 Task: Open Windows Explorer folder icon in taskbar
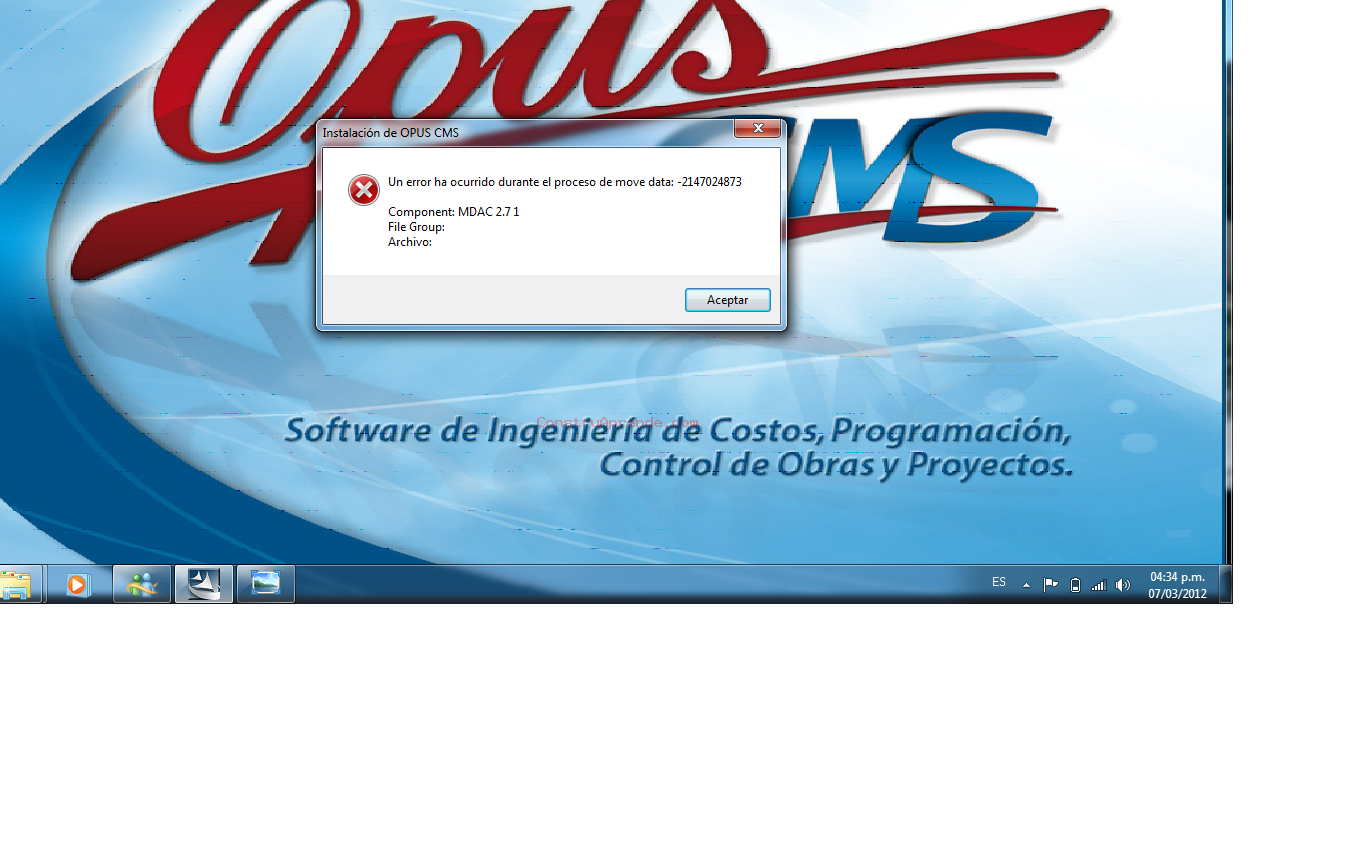click(x=17, y=584)
